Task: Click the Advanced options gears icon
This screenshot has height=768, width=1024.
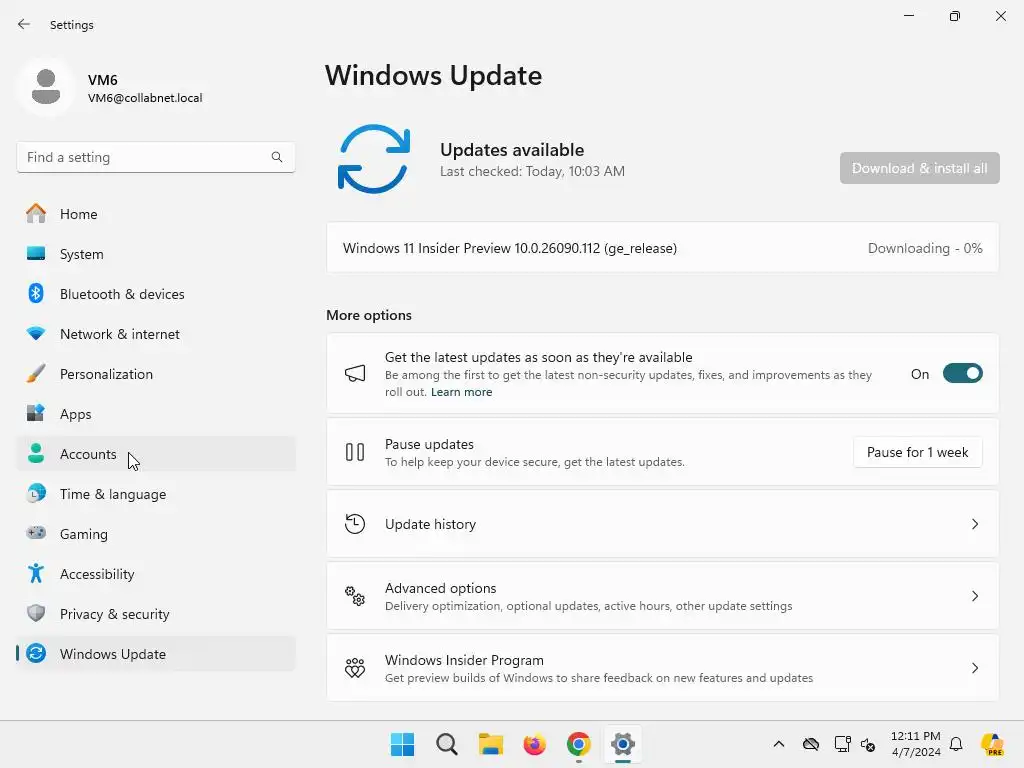Action: (x=355, y=596)
